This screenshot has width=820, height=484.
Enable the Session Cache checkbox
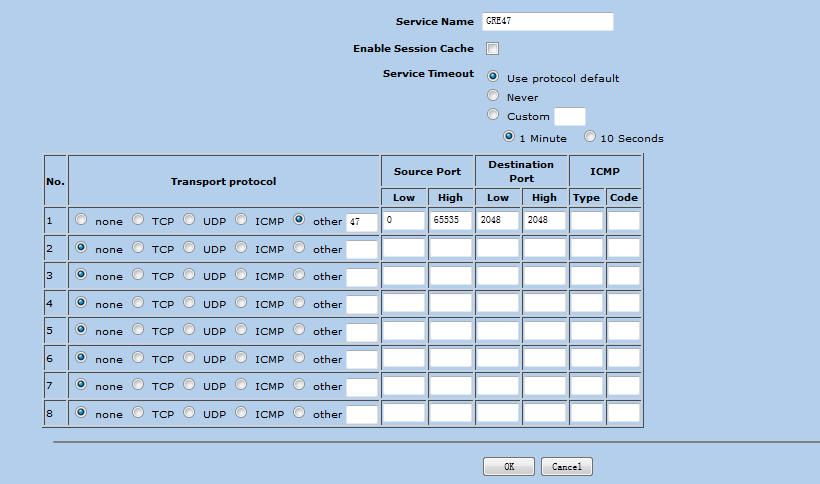492,49
